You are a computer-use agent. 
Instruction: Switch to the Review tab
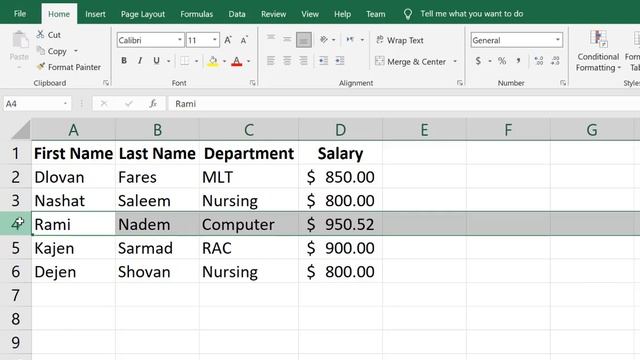(x=273, y=14)
